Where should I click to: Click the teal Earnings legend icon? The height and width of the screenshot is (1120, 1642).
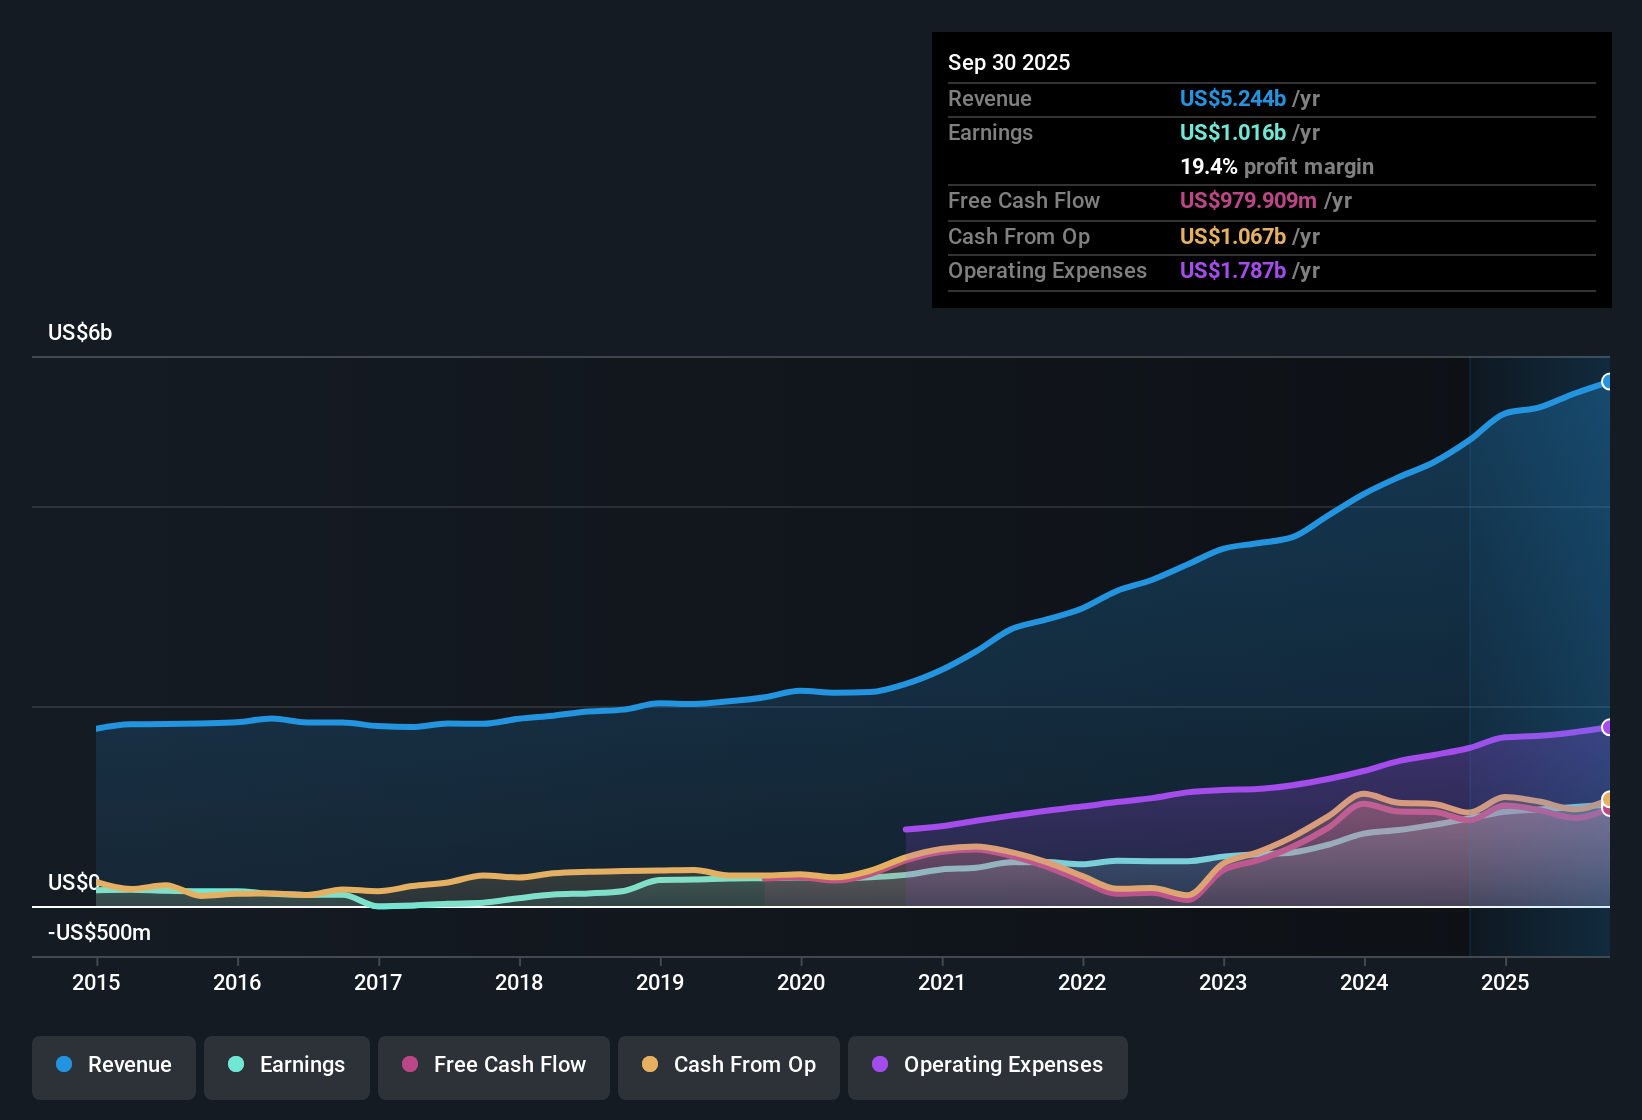point(236,1065)
